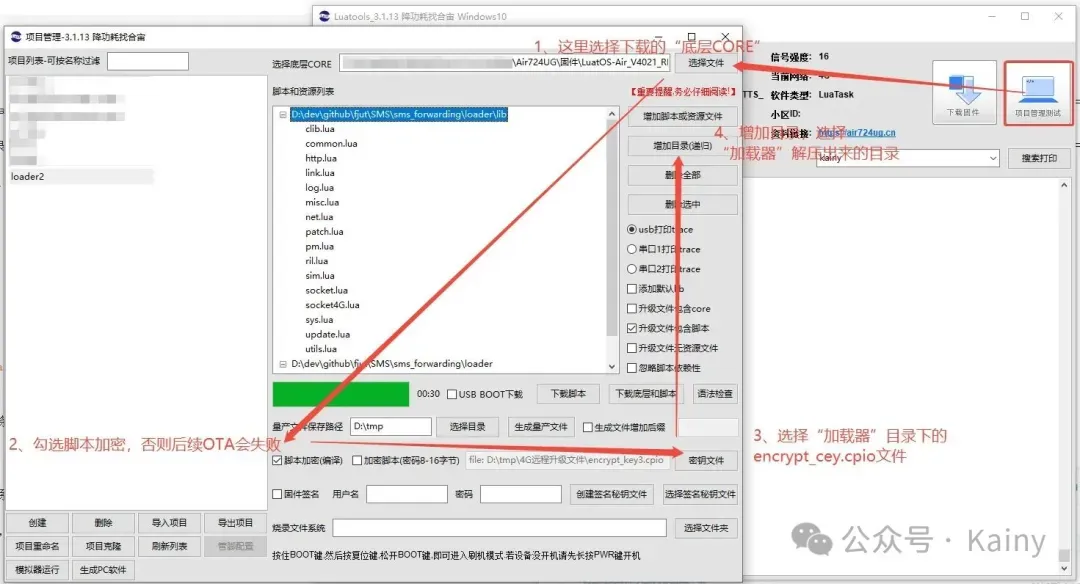Enable 忽略脚本依赖性 checkbox

(x=632, y=368)
